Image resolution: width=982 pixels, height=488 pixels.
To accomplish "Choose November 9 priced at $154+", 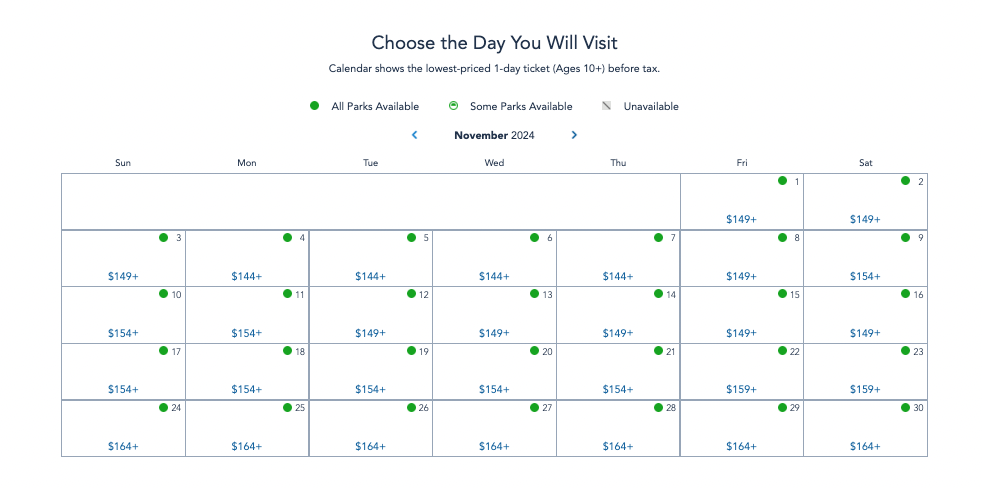I will pyautogui.click(x=866, y=258).
